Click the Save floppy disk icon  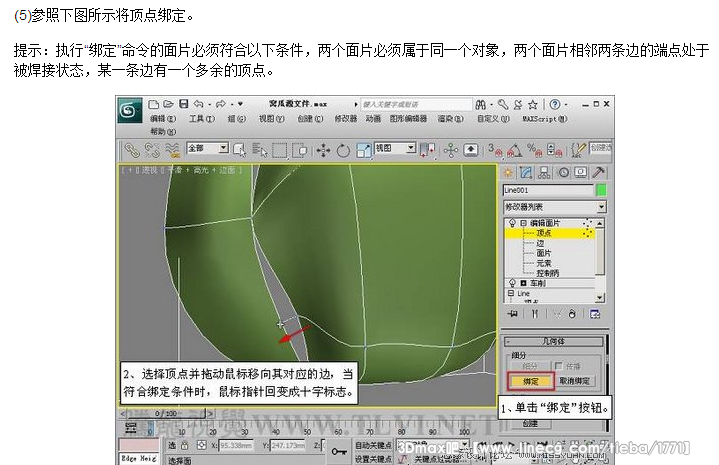pyautogui.click(x=183, y=104)
